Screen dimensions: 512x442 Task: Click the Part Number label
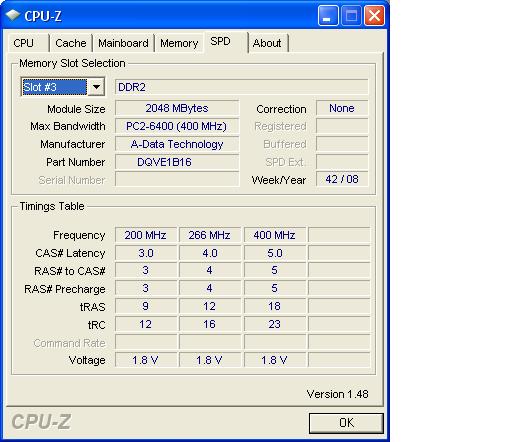click(76, 162)
